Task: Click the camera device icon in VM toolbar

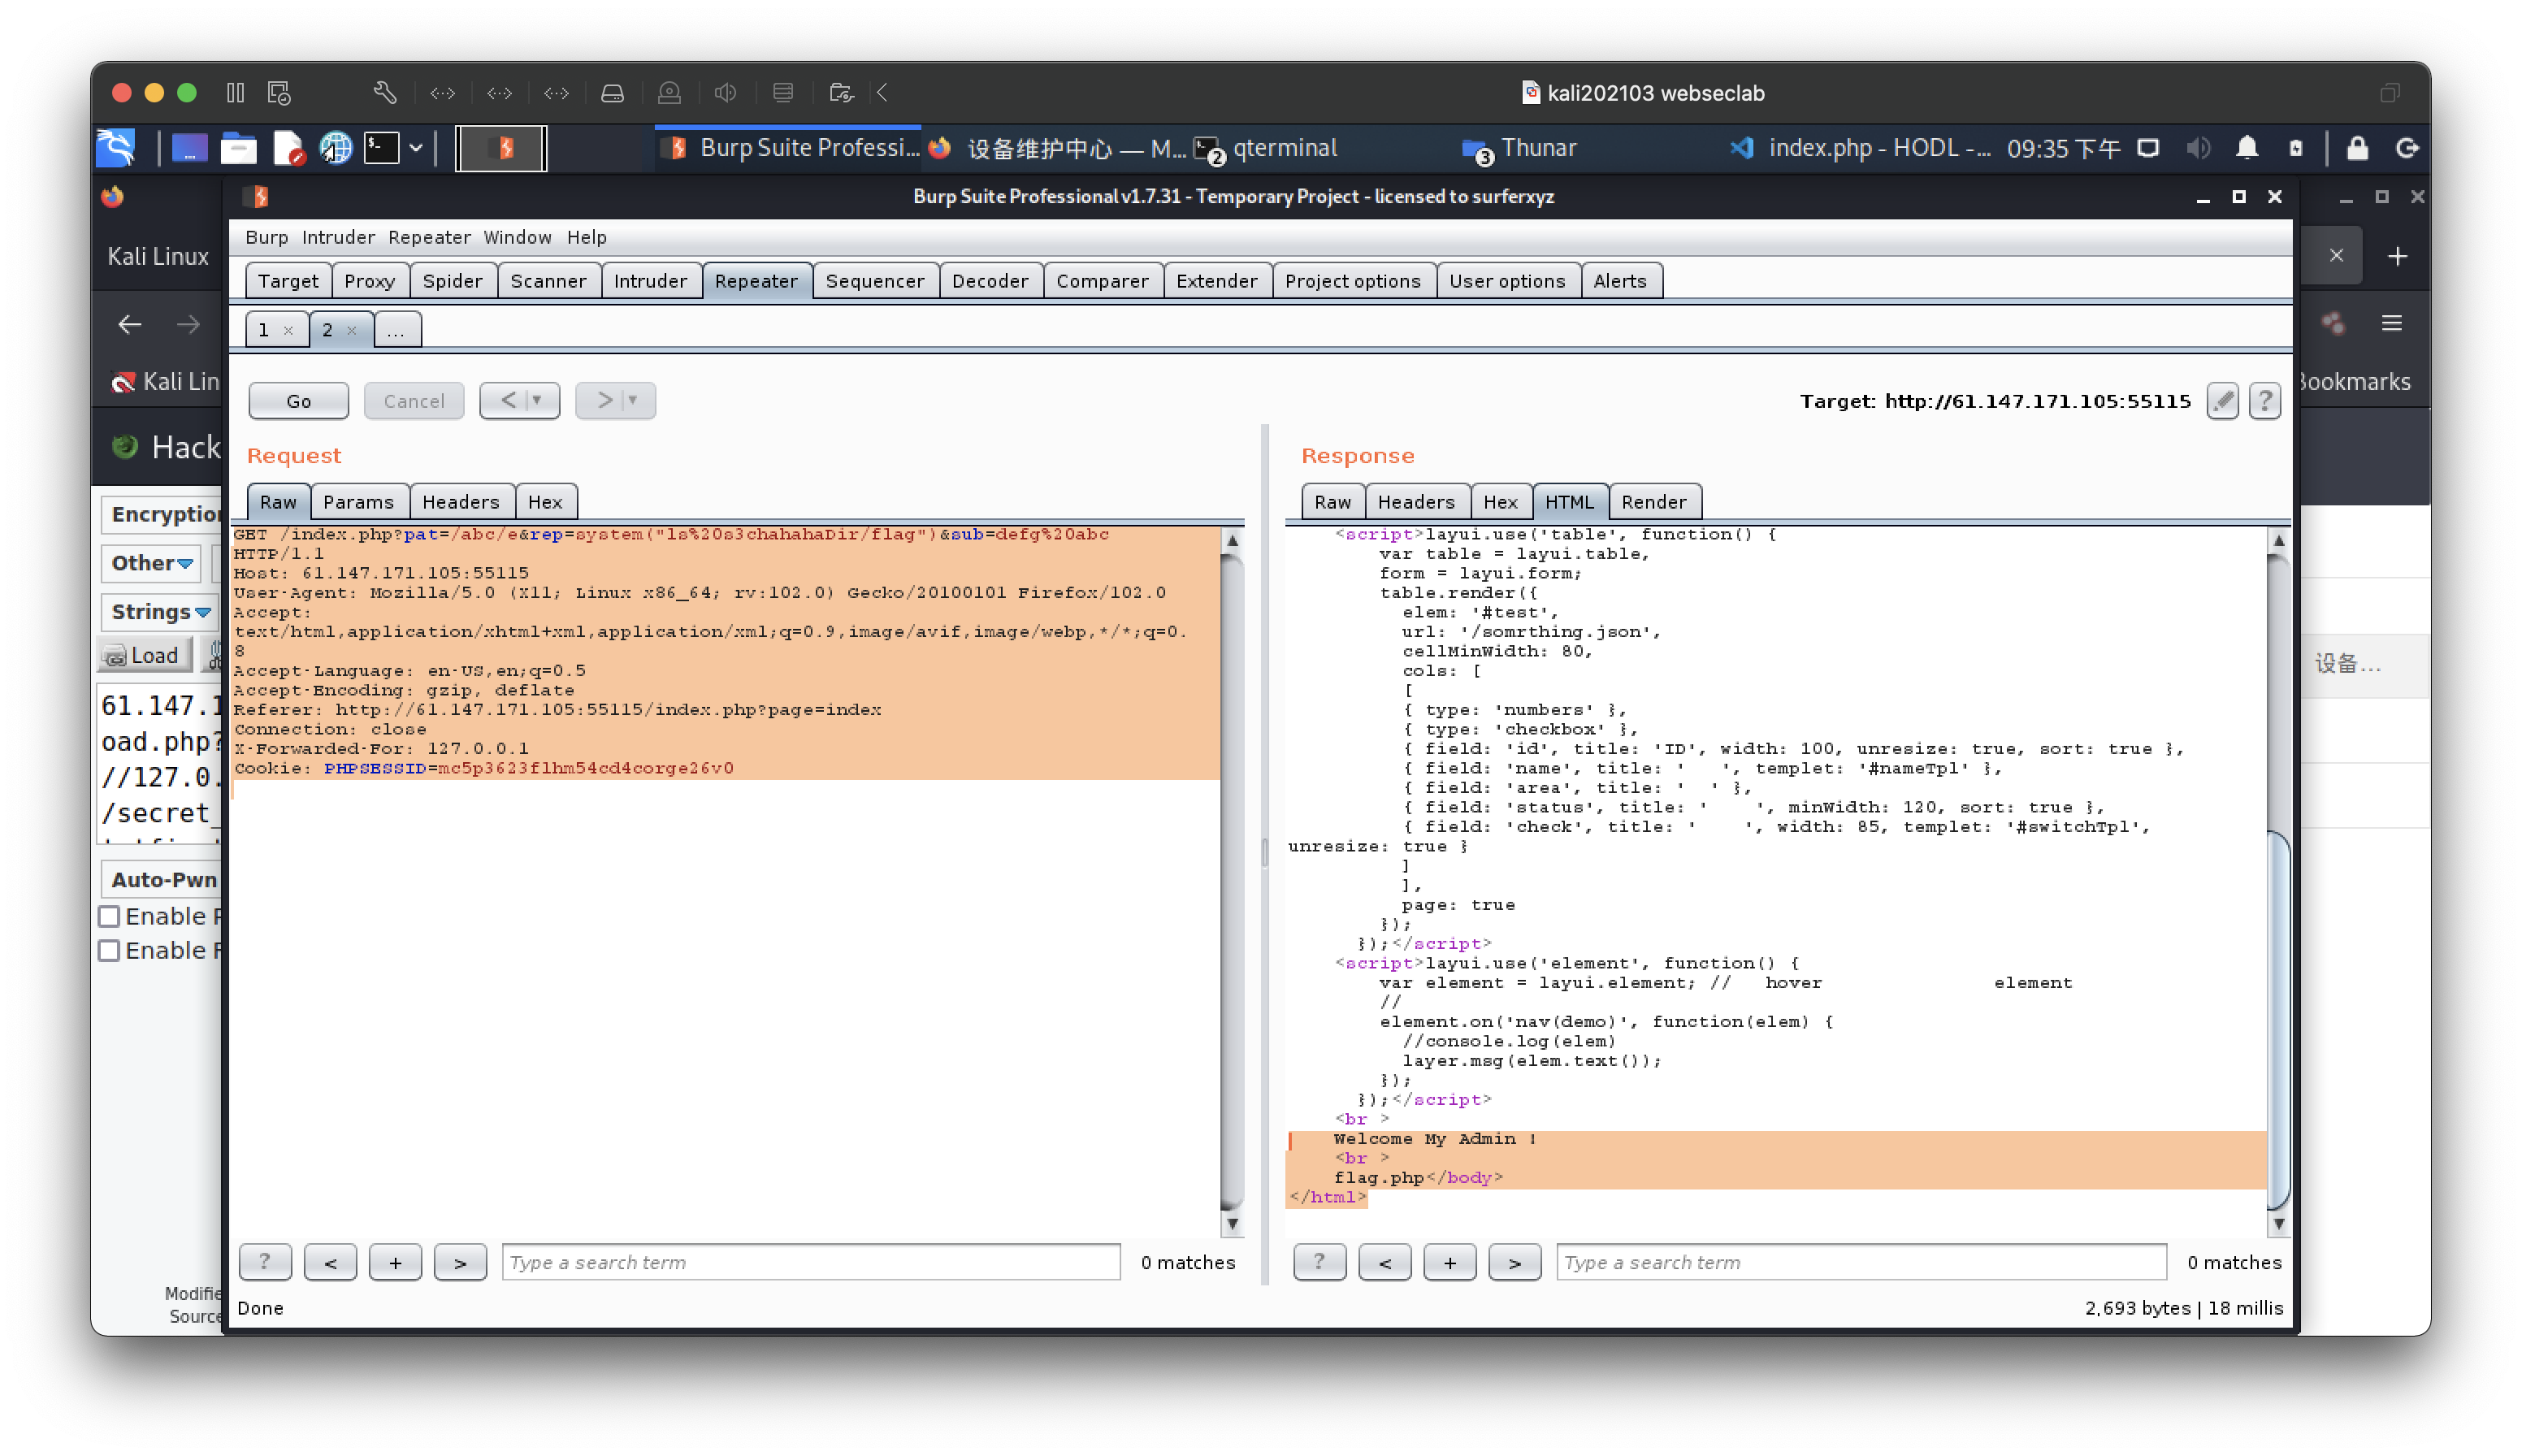Action: pos(669,93)
